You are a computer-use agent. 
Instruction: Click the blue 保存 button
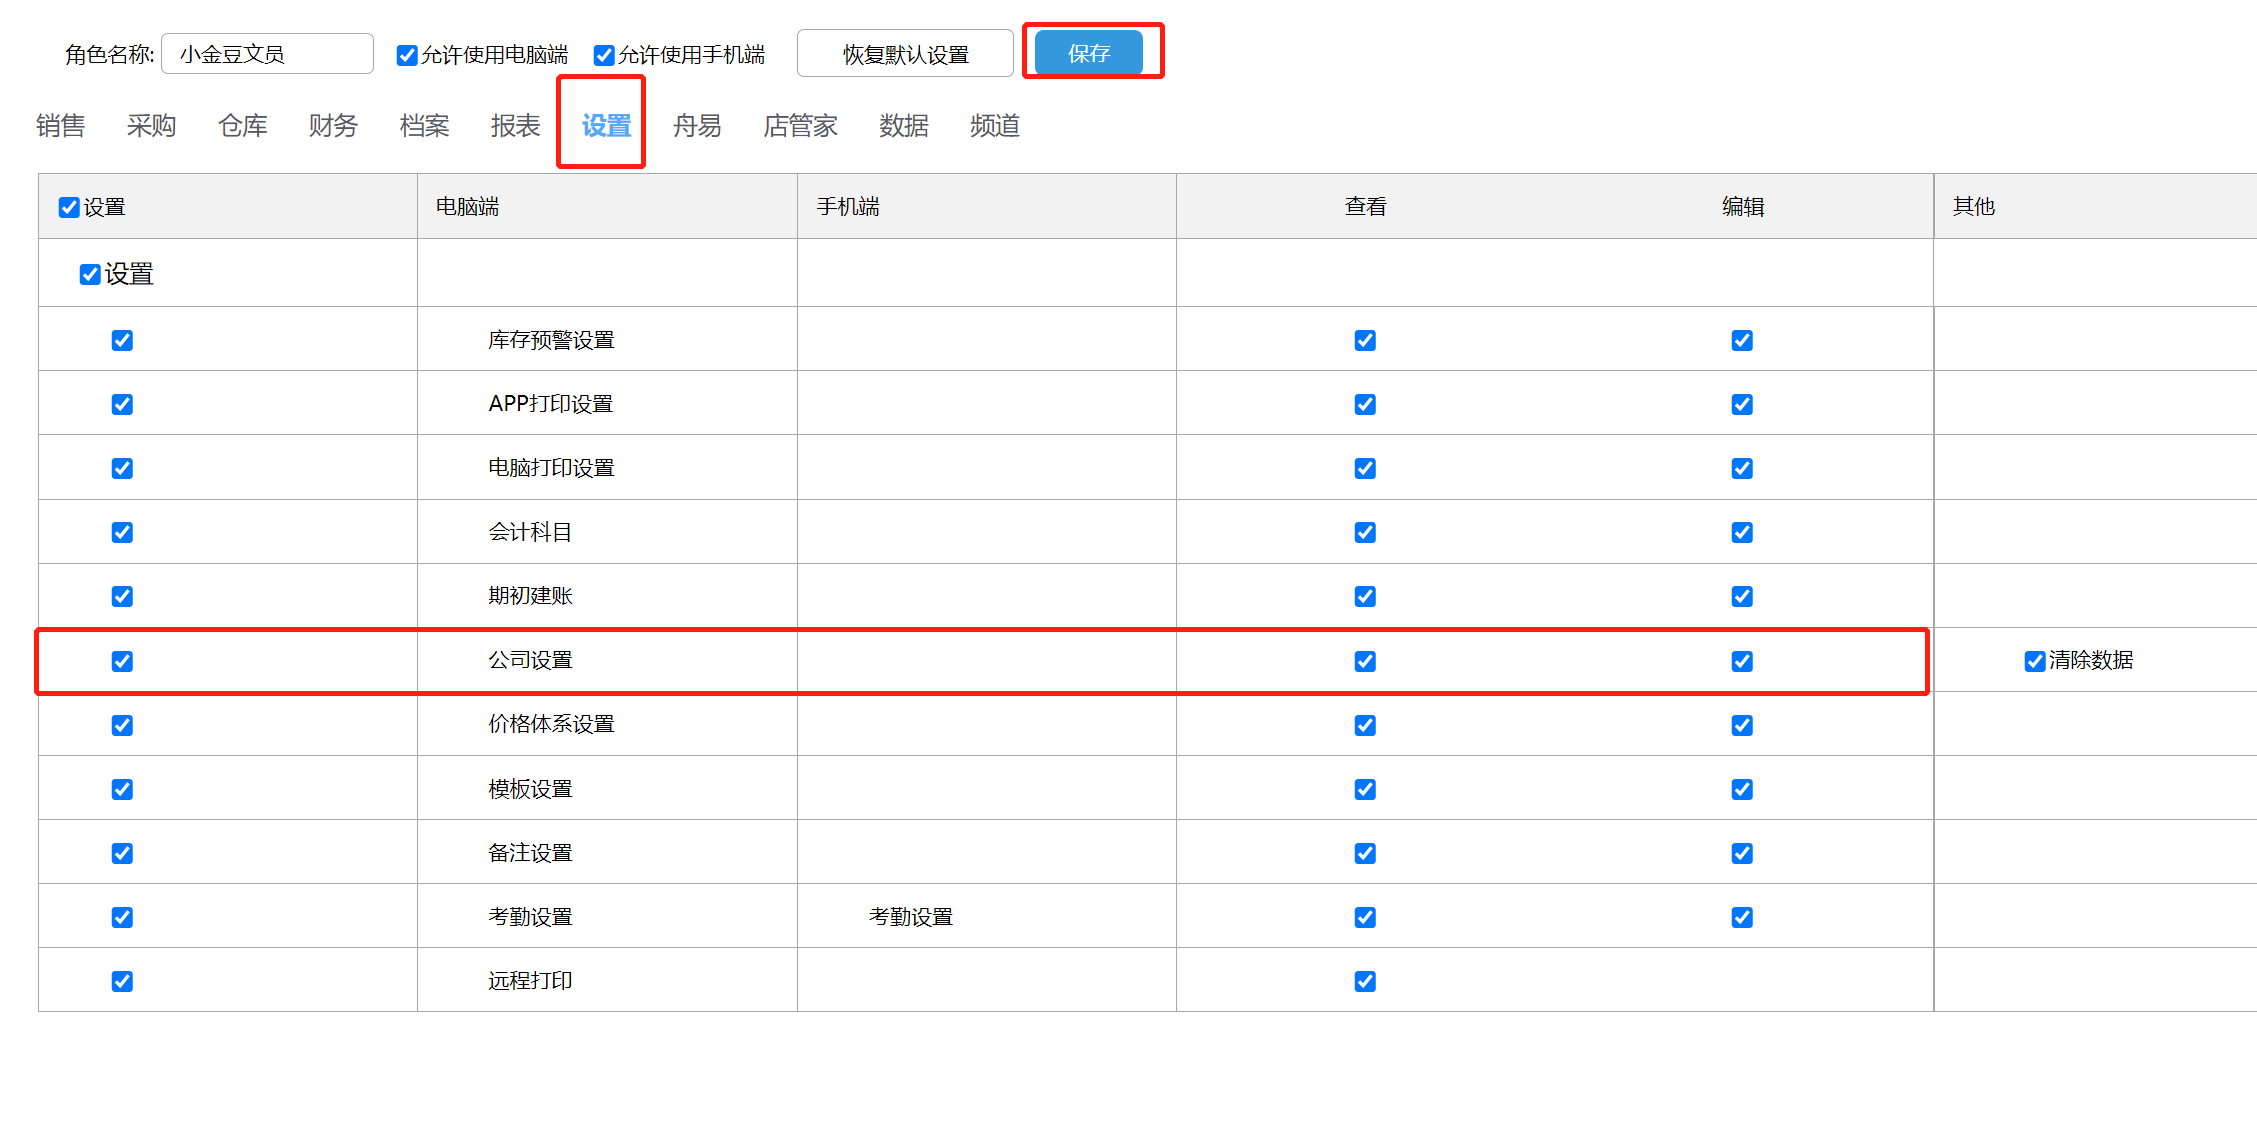point(1088,53)
